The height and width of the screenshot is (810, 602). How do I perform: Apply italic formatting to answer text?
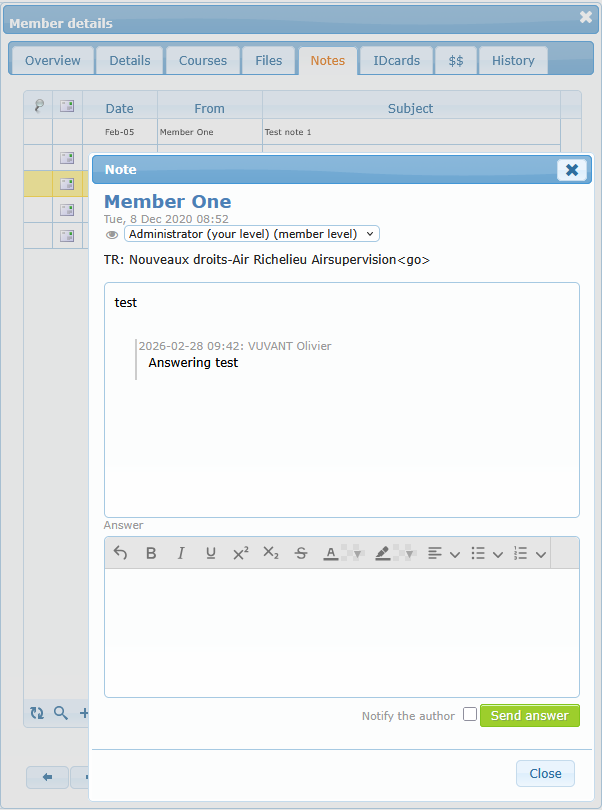tap(181, 553)
